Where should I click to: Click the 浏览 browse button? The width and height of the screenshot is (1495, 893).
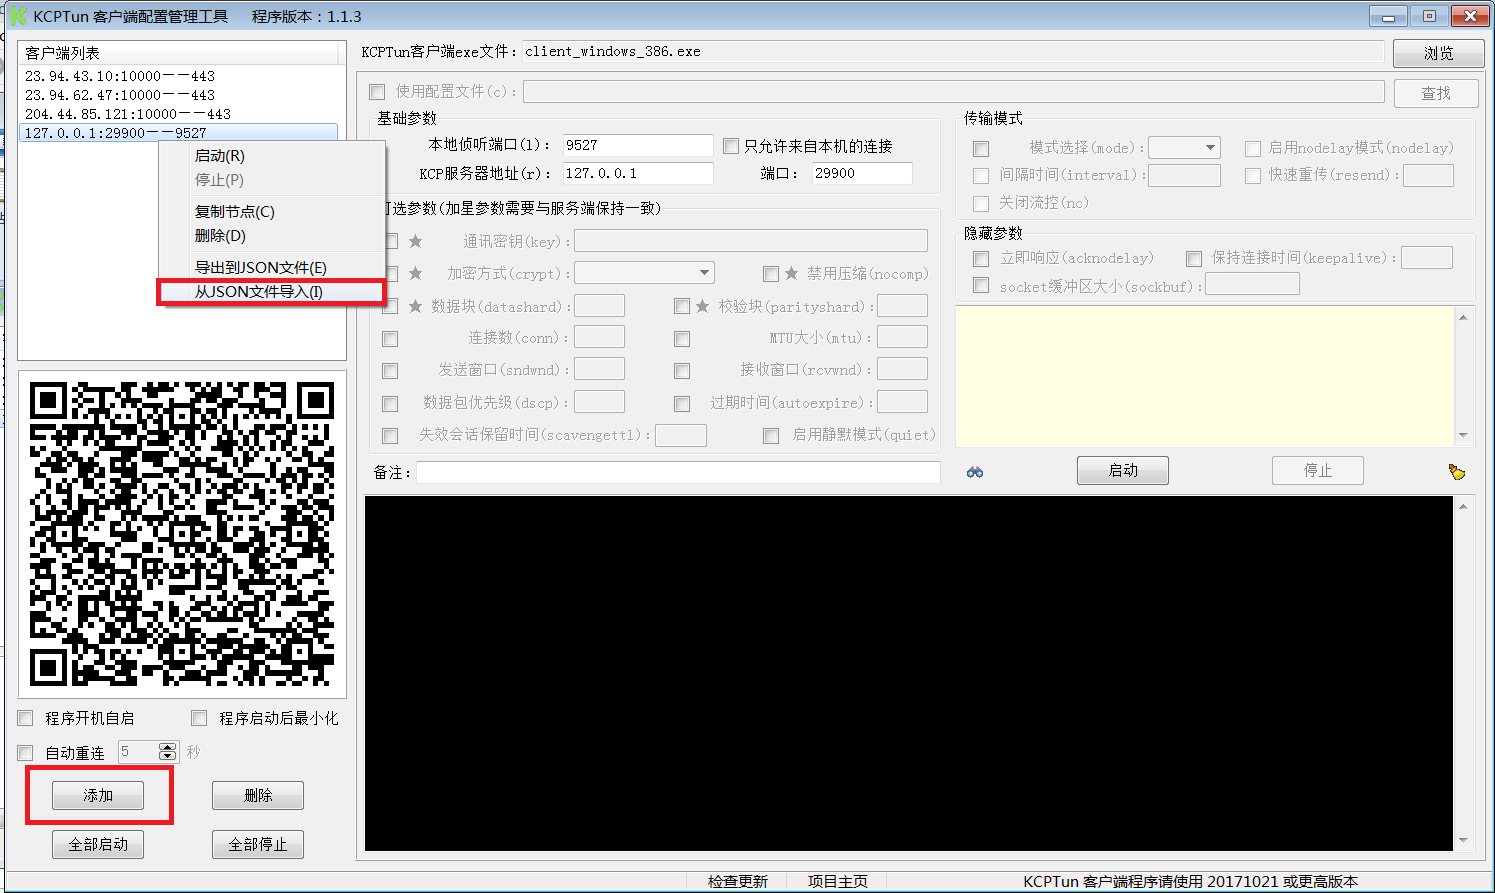pos(1439,53)
